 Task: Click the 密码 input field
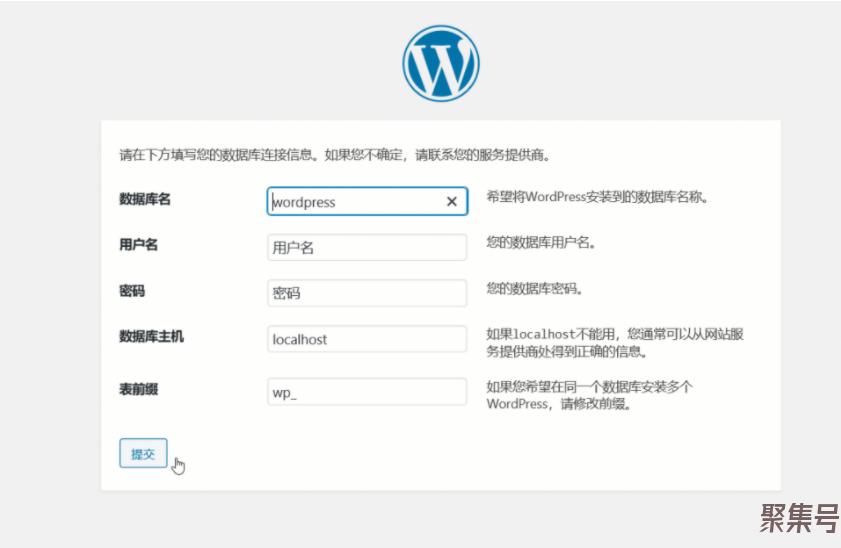click(x=367, y=293)
